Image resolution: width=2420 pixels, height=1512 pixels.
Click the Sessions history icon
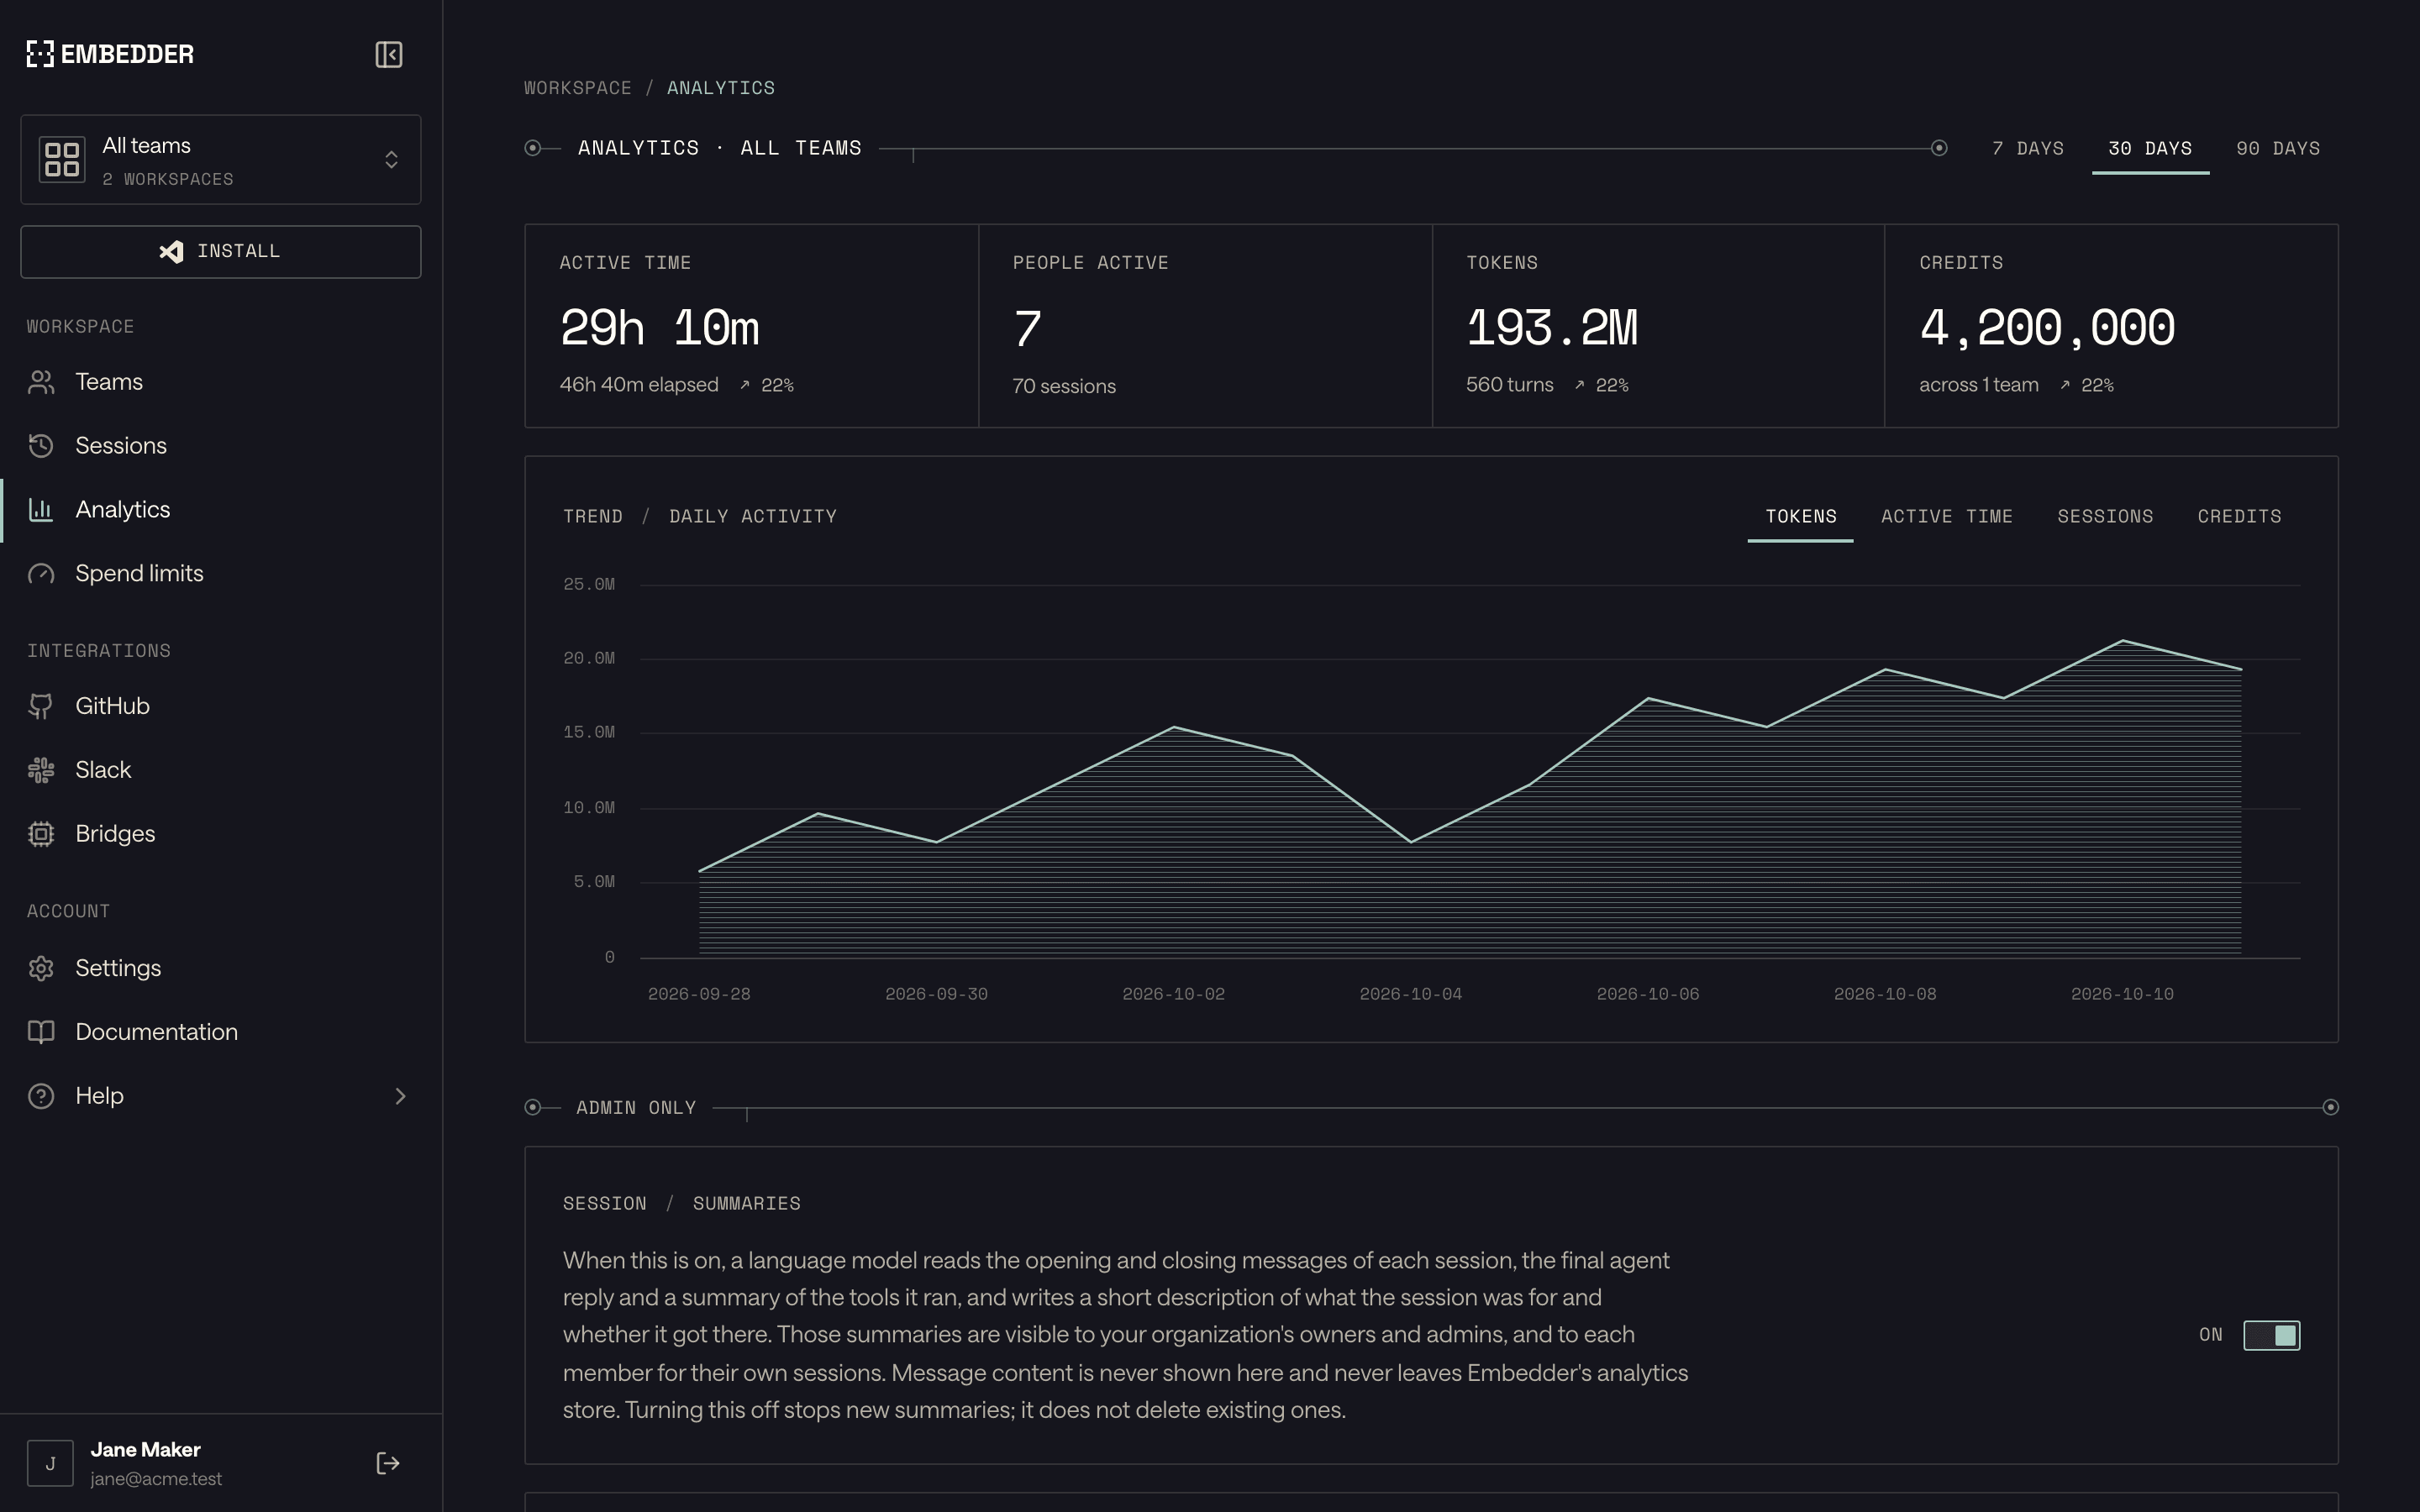tap(41, 446)
